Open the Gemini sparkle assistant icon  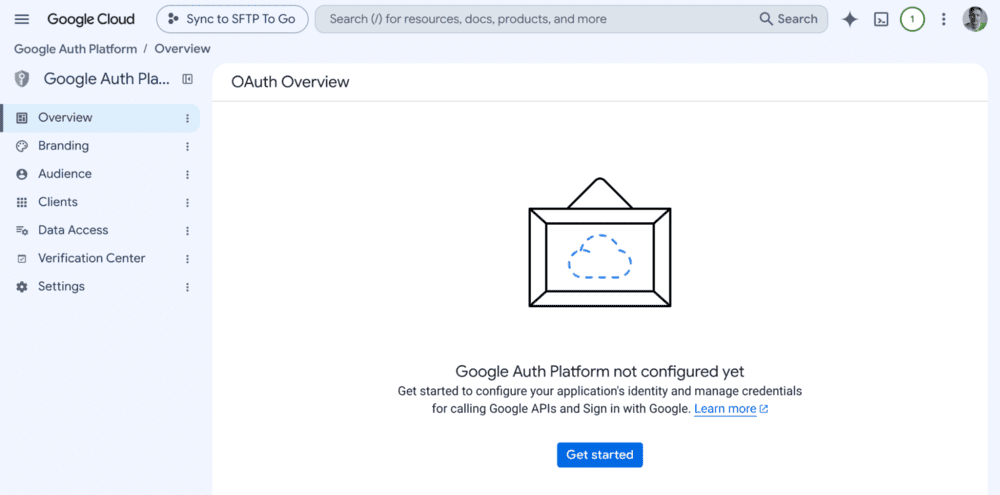point(849,19)
